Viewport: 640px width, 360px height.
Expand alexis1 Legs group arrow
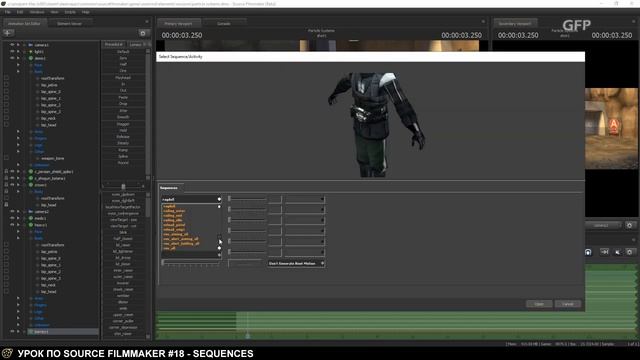18,145
